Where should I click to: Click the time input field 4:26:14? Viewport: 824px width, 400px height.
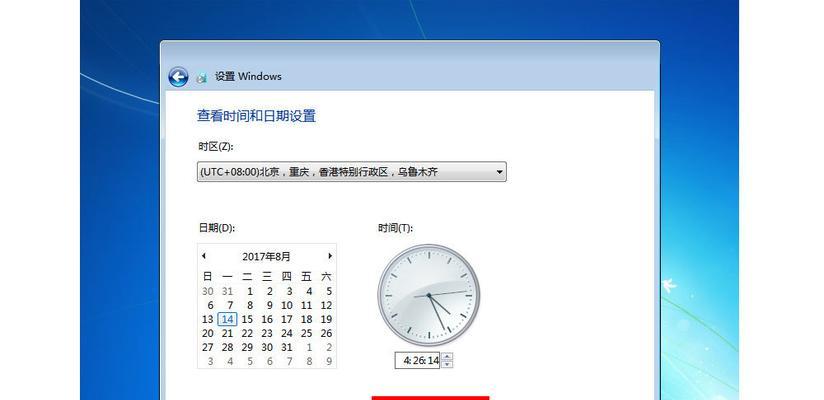418,361
